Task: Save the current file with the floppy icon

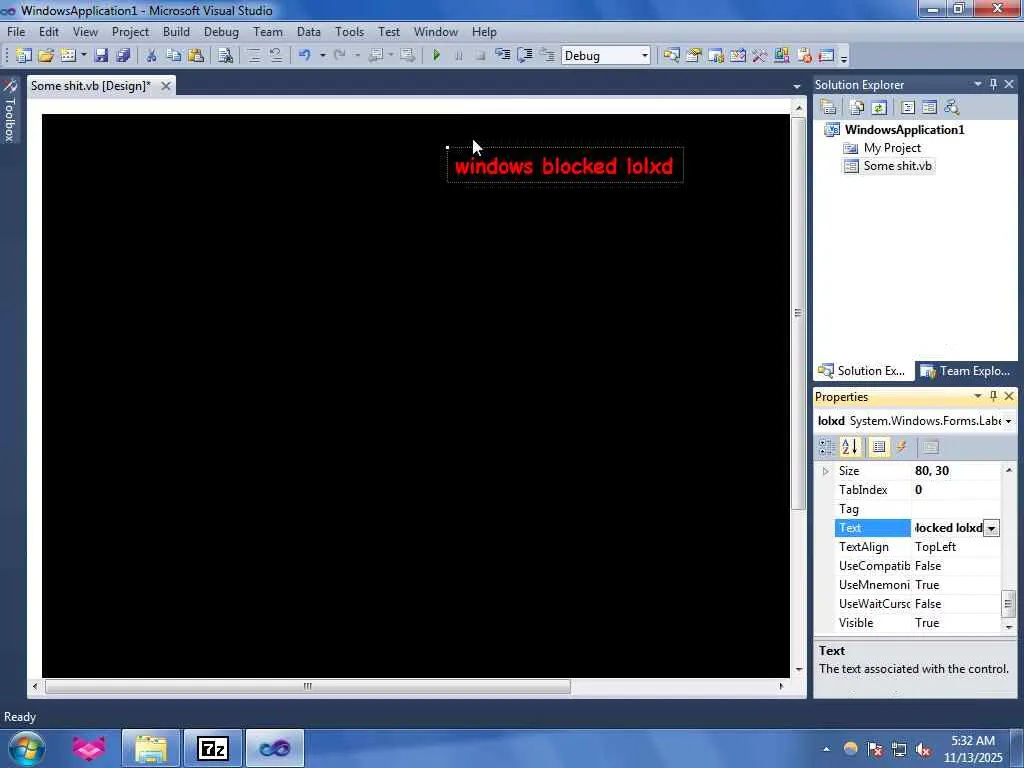Action: (x=101, y=56)
